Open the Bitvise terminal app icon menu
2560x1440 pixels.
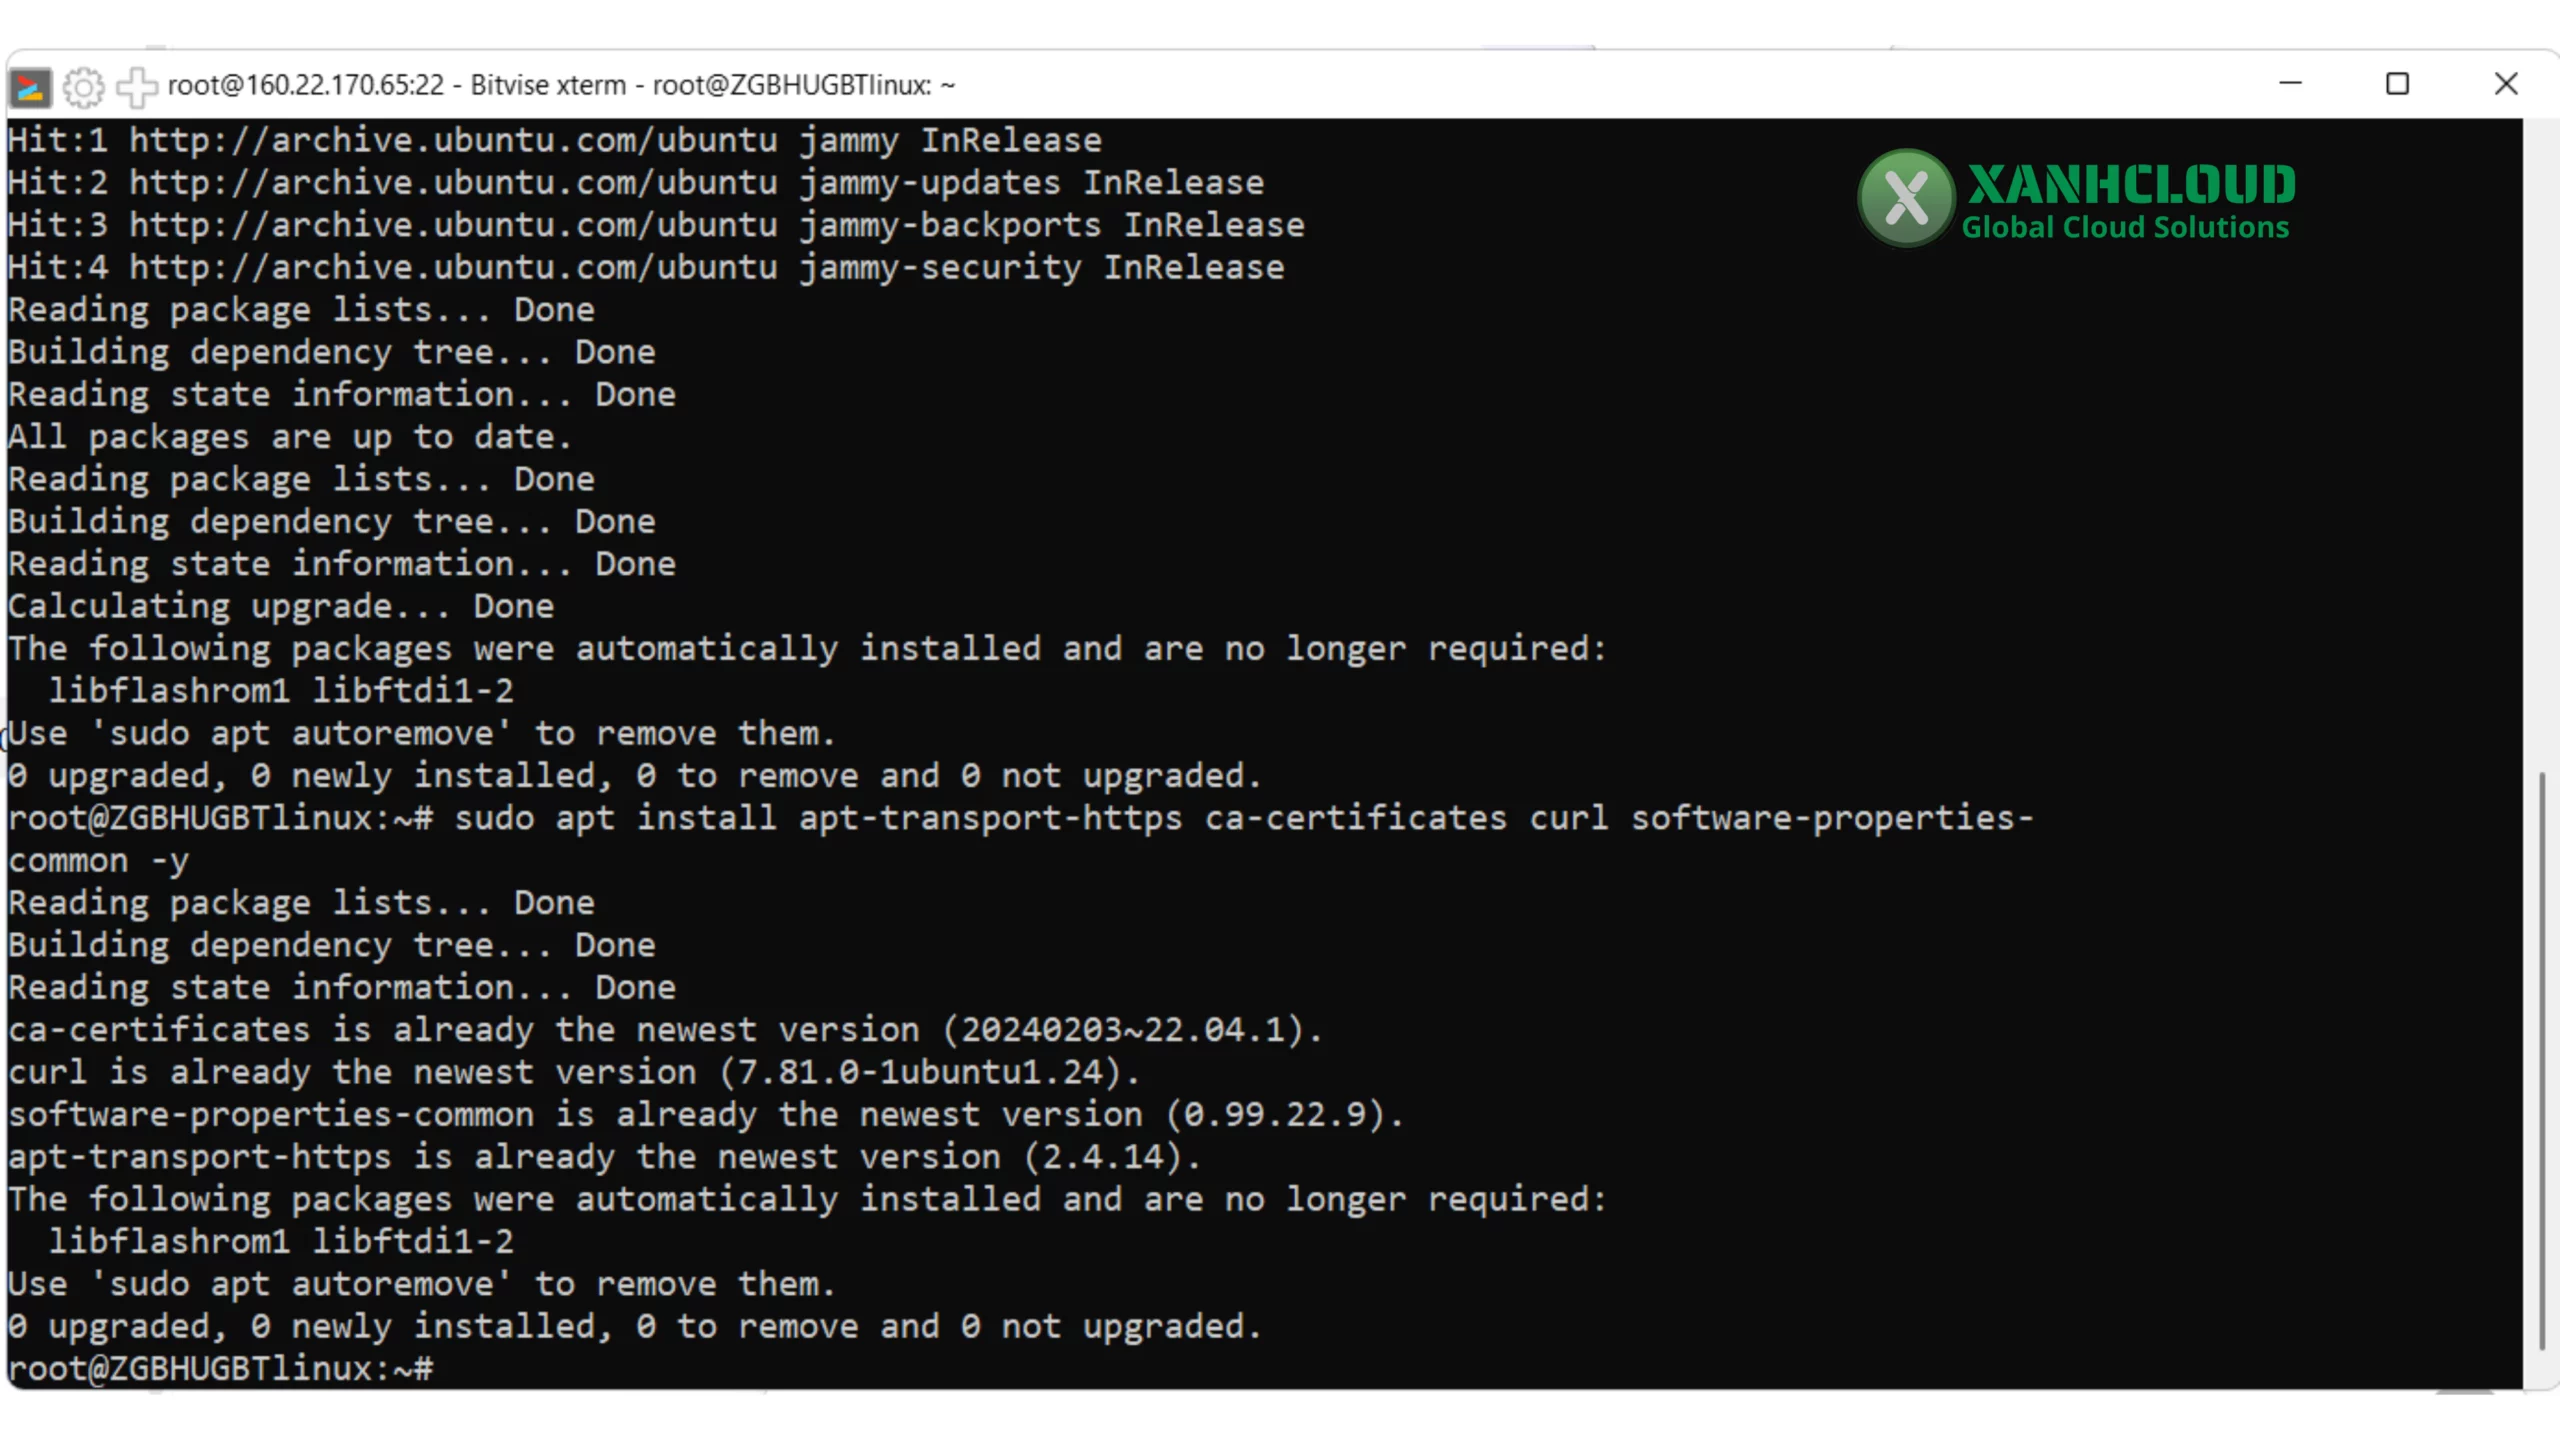click(x=29, y=86)
